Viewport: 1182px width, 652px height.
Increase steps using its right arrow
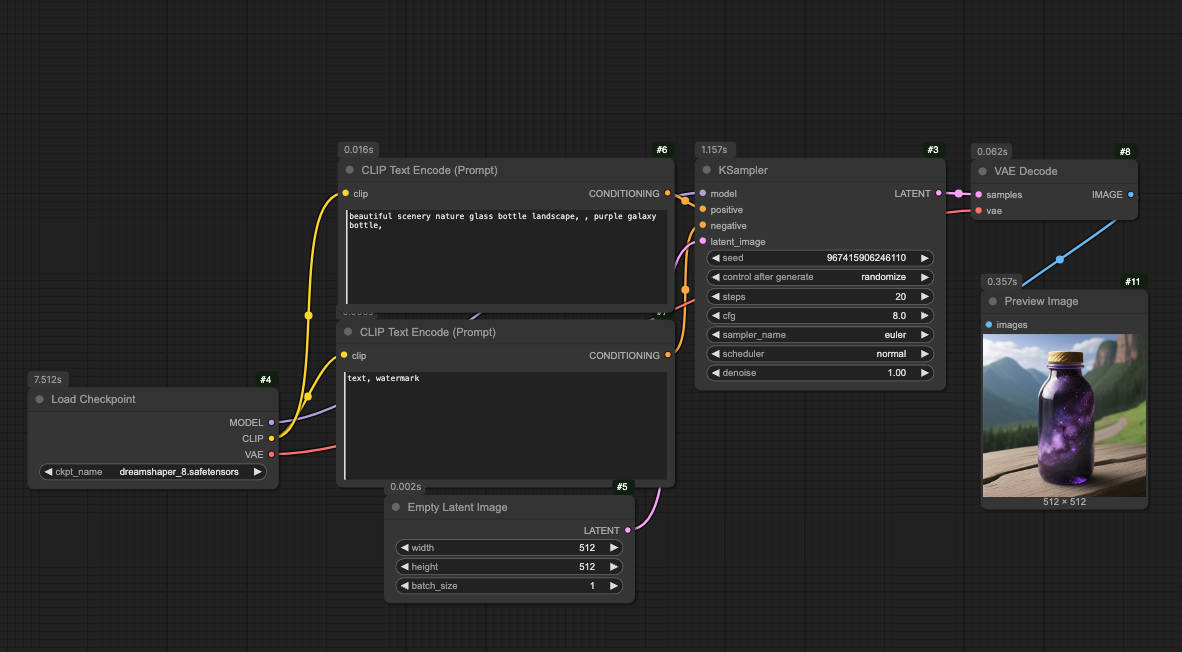pos(924,297)
